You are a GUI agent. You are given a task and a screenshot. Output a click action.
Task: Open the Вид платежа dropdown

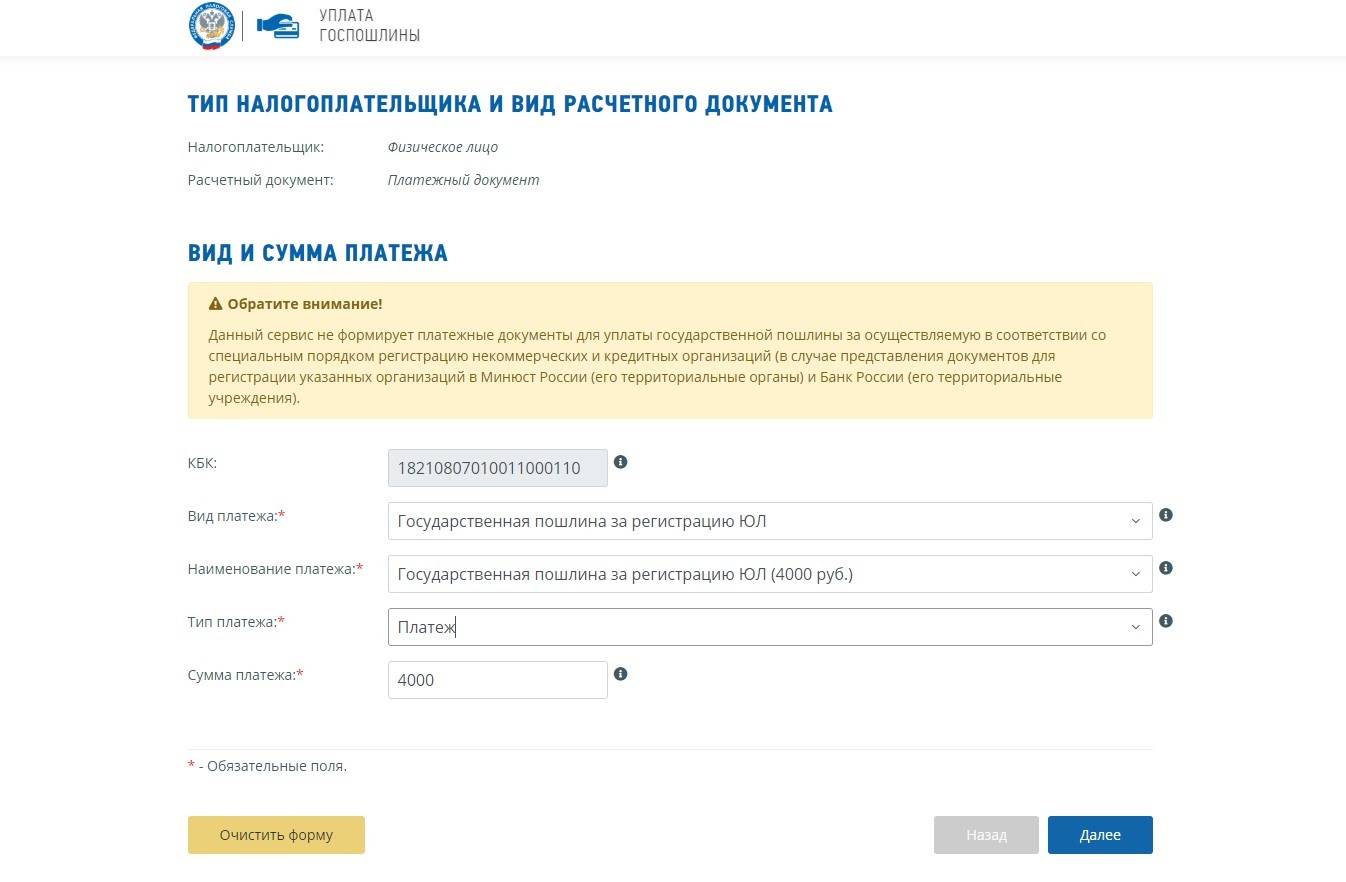(769, 521)
